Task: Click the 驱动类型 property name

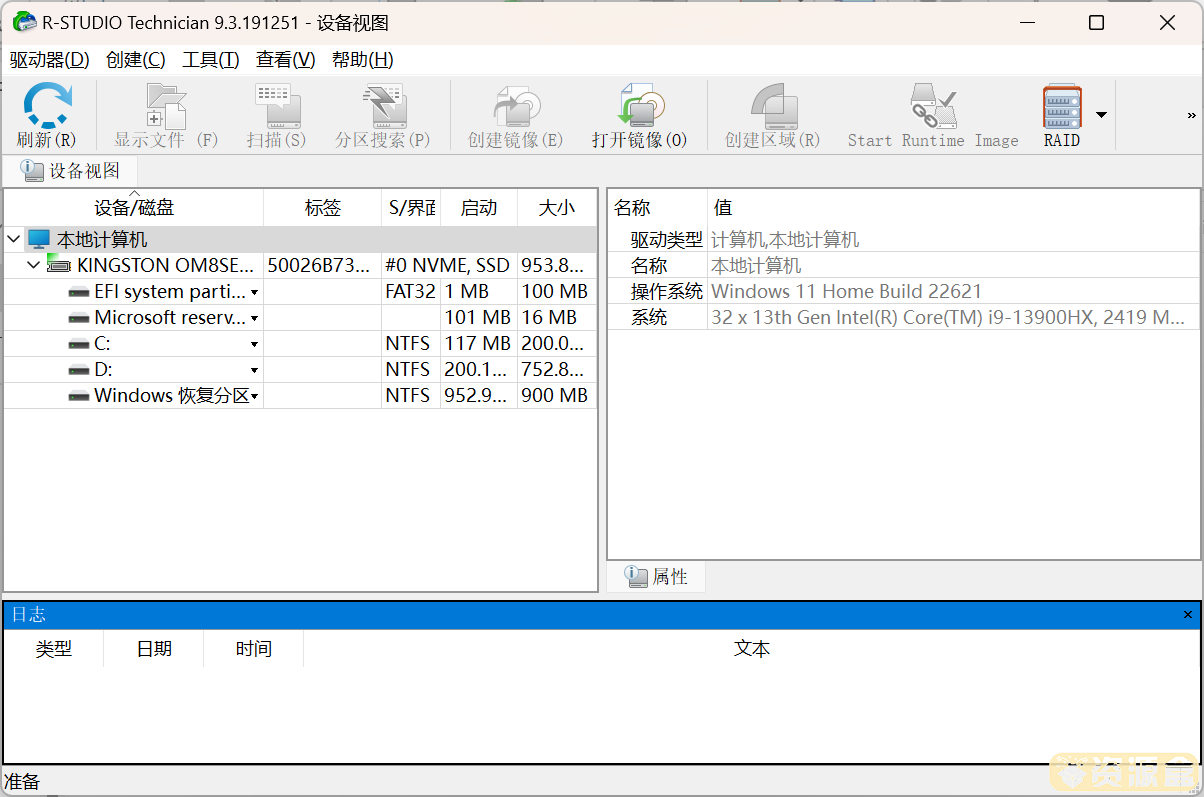Action: (x=666, y=240)
